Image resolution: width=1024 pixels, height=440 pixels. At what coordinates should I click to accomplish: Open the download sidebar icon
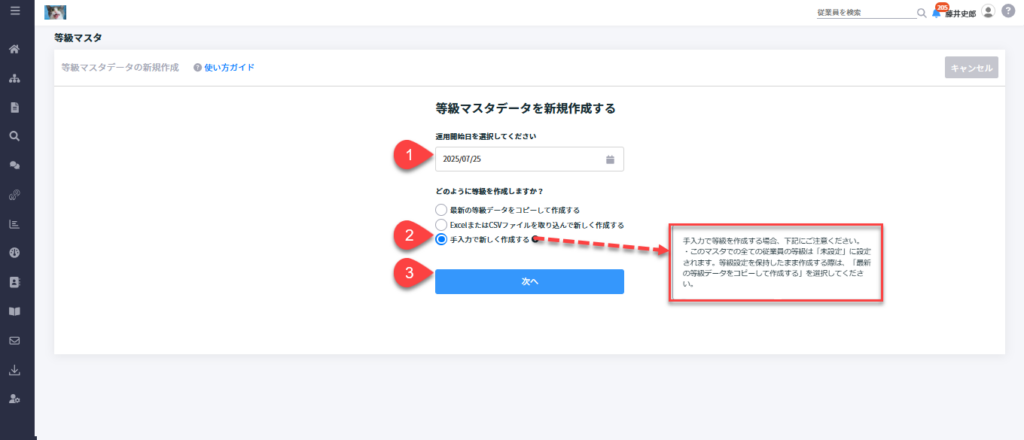(x=15, y=370)
